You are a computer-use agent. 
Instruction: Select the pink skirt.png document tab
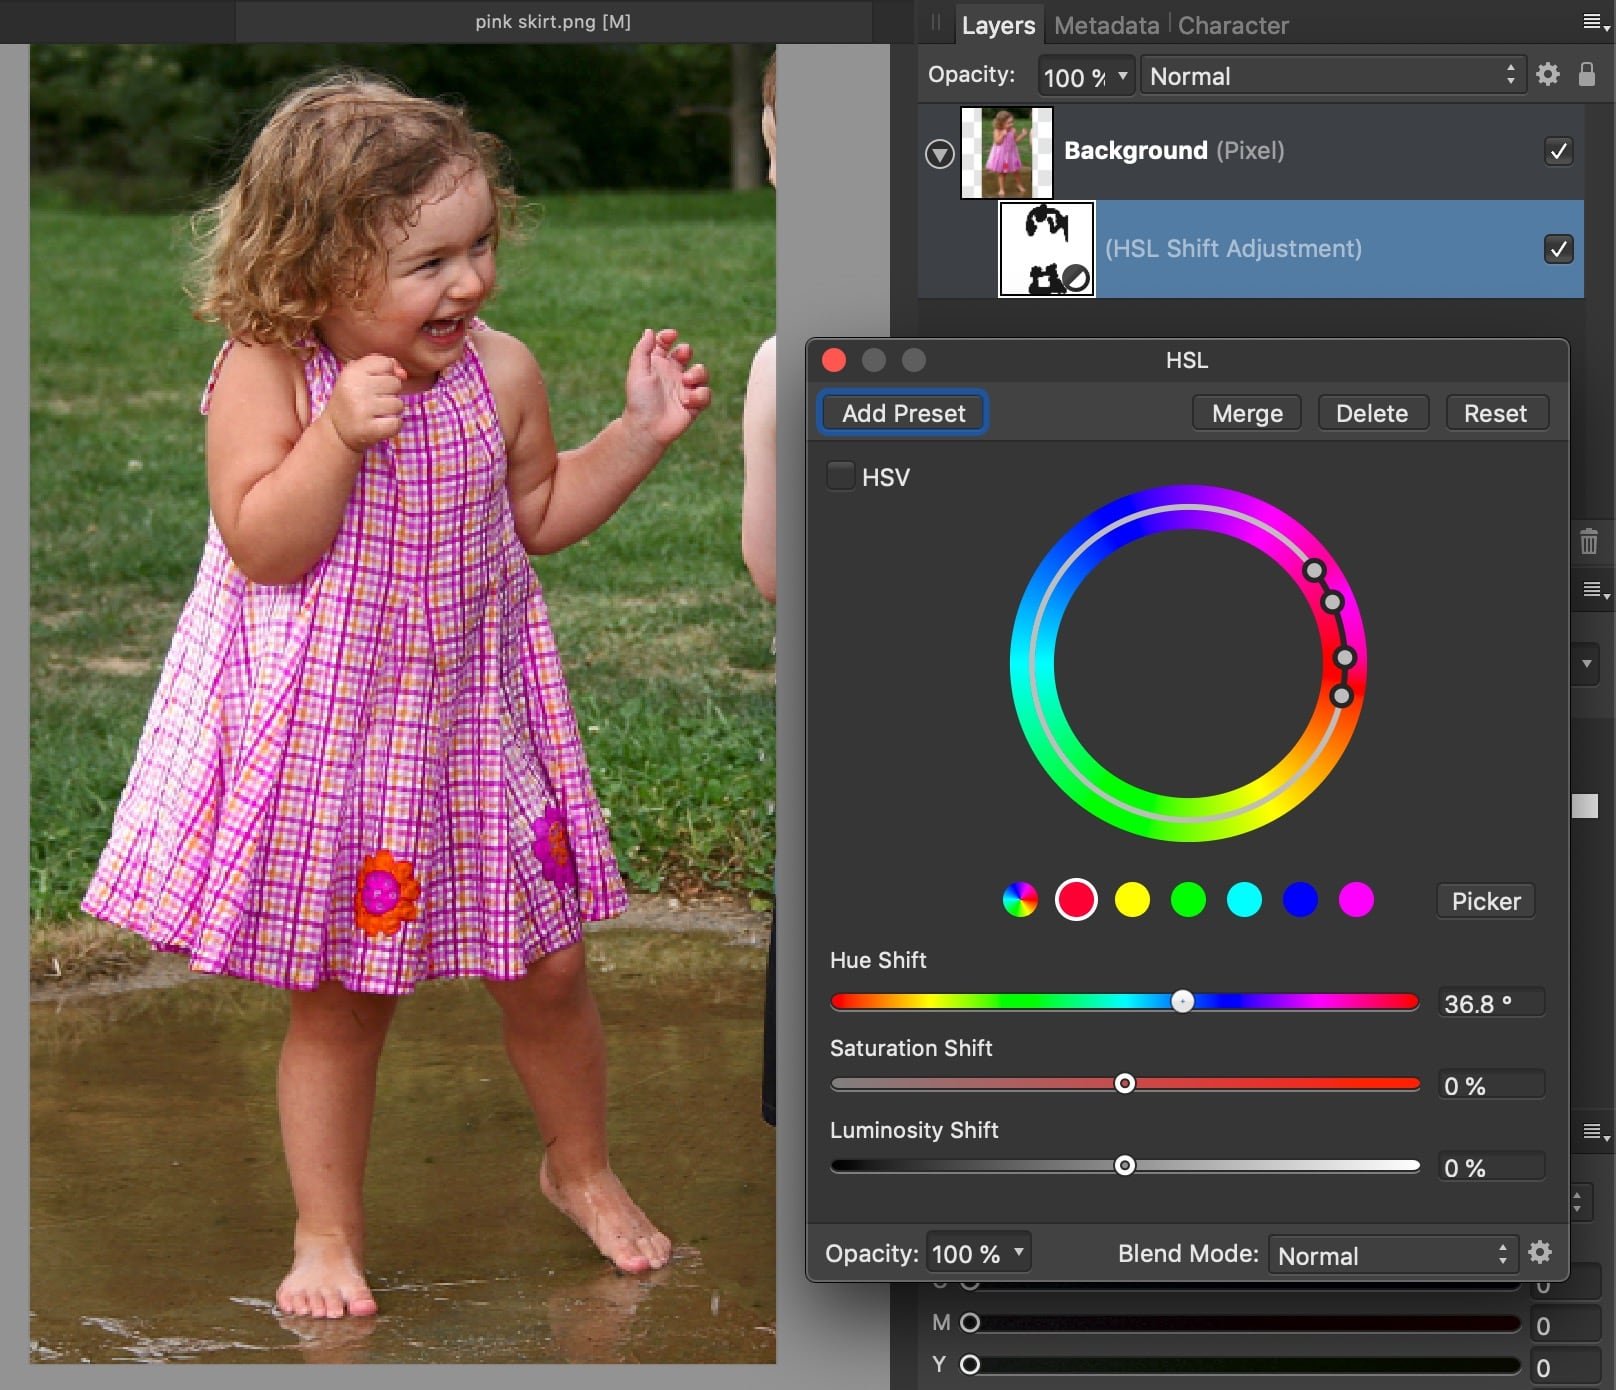click(553, 21)
